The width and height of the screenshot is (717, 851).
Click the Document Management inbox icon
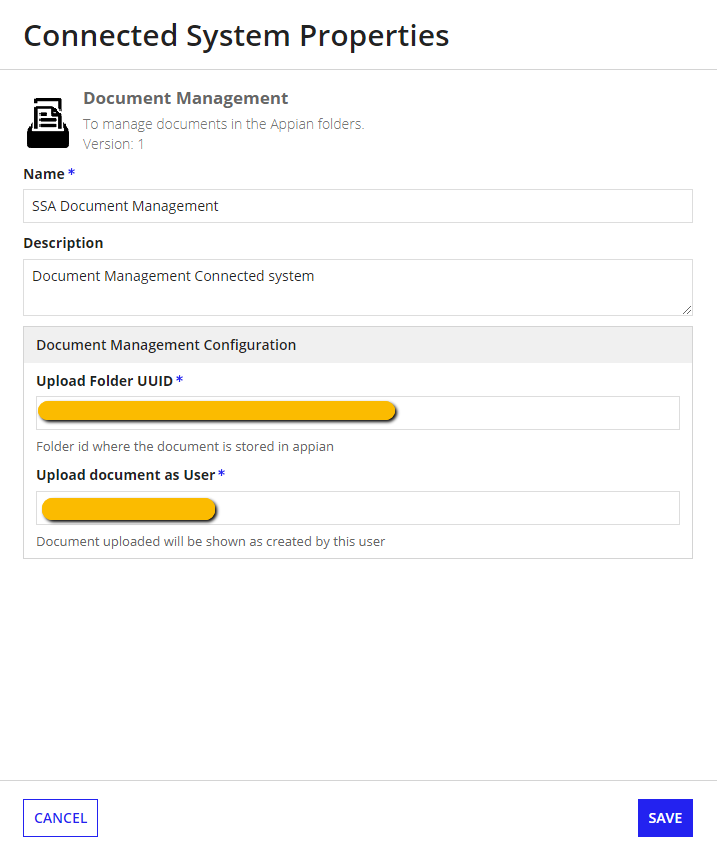[x=47, y=123]
